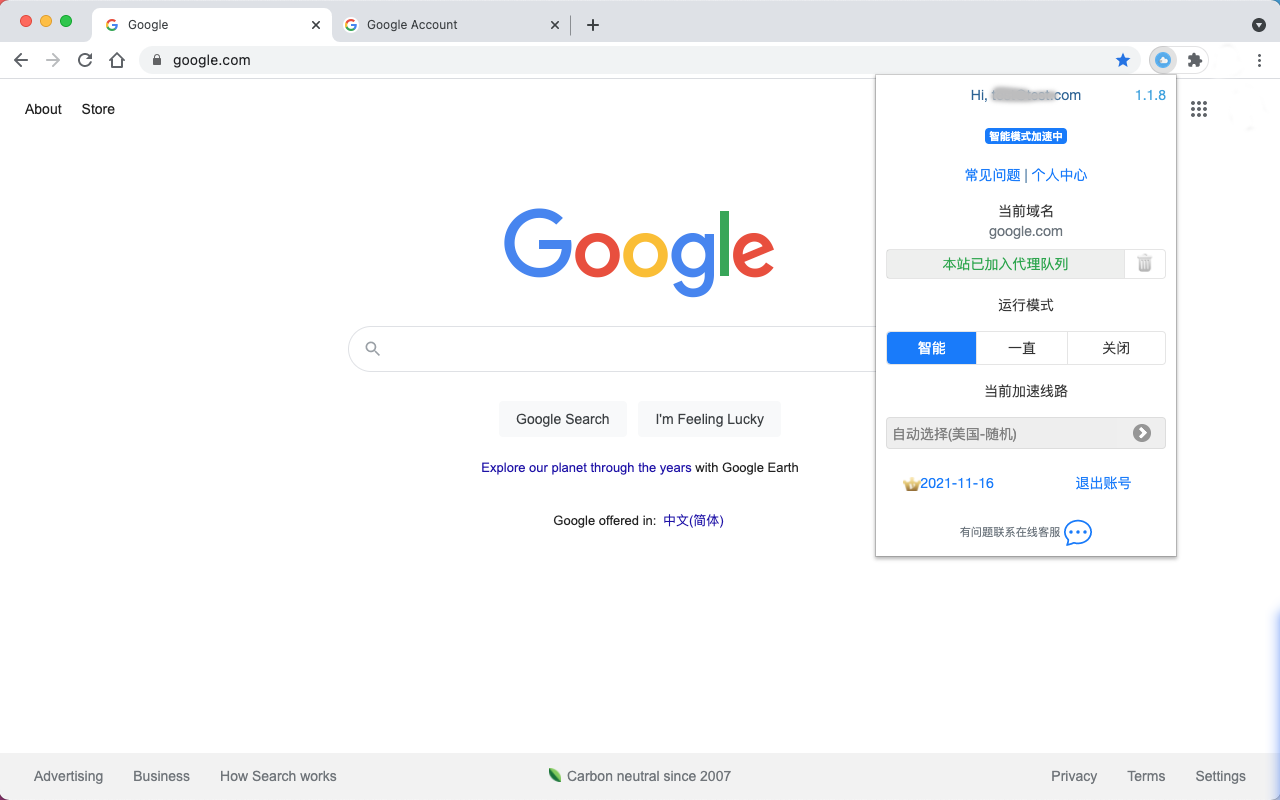Open the home page via house icon
The height and width of the screenshot is (800, 1280).
(x=117, y=60)
